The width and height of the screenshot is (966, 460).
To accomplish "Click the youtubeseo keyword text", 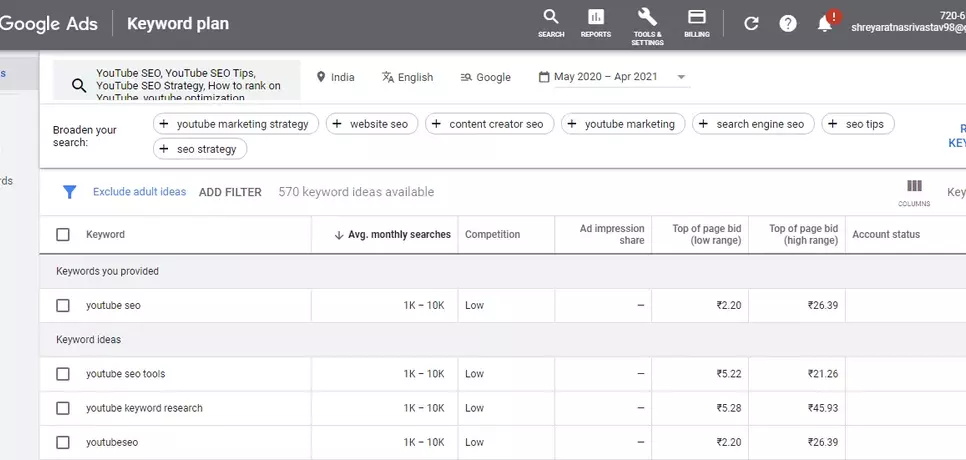I will [x=112, y=442].
